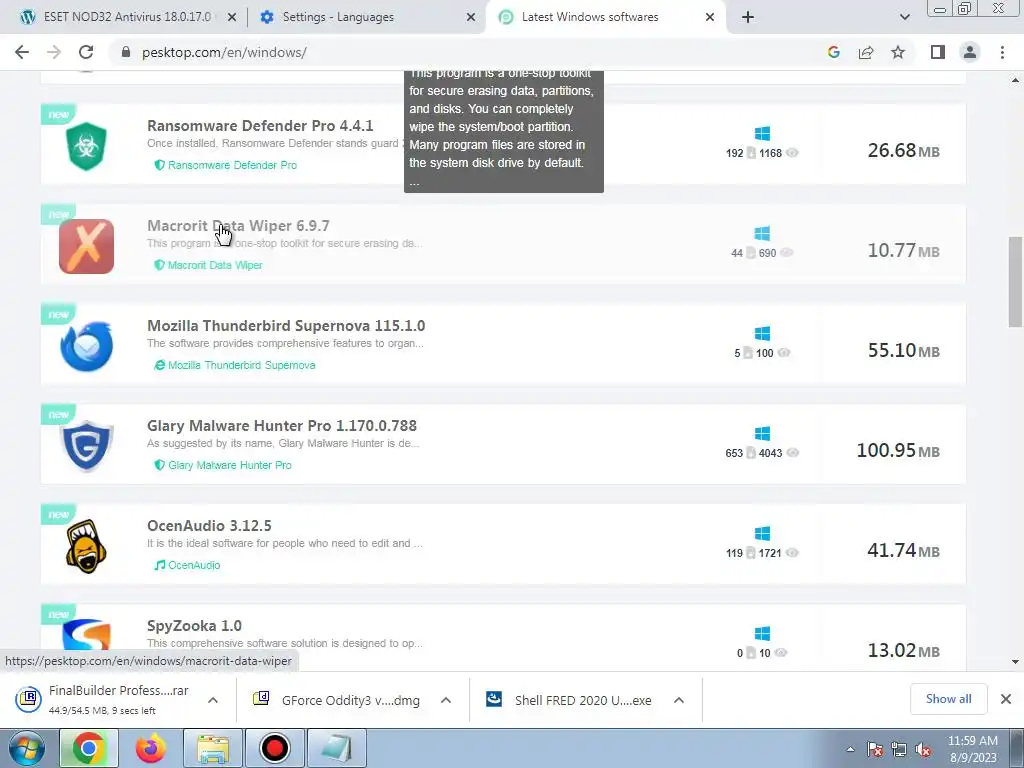Image resolution: width=1024 pixels, height=768 pixels.
Task: Show hidden system tray icons
Action: tap(850, 750)
